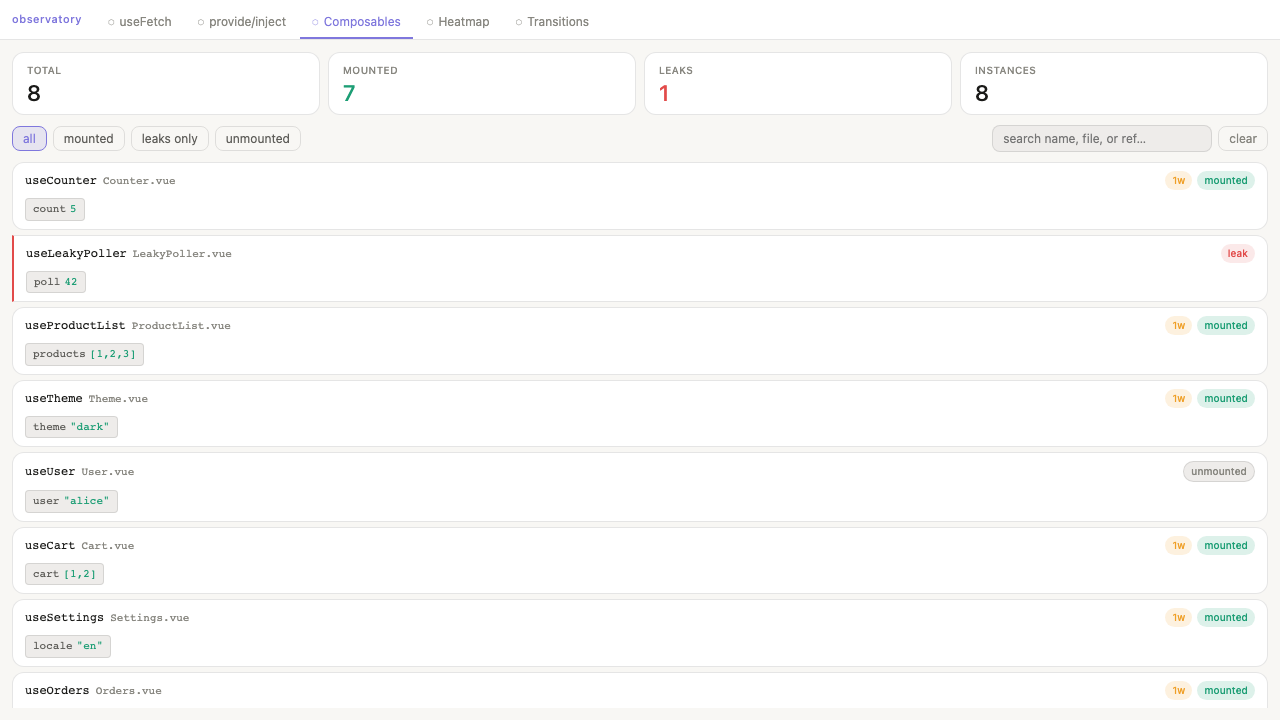
Task: Click inside the search field
Action: (1101, 138)
